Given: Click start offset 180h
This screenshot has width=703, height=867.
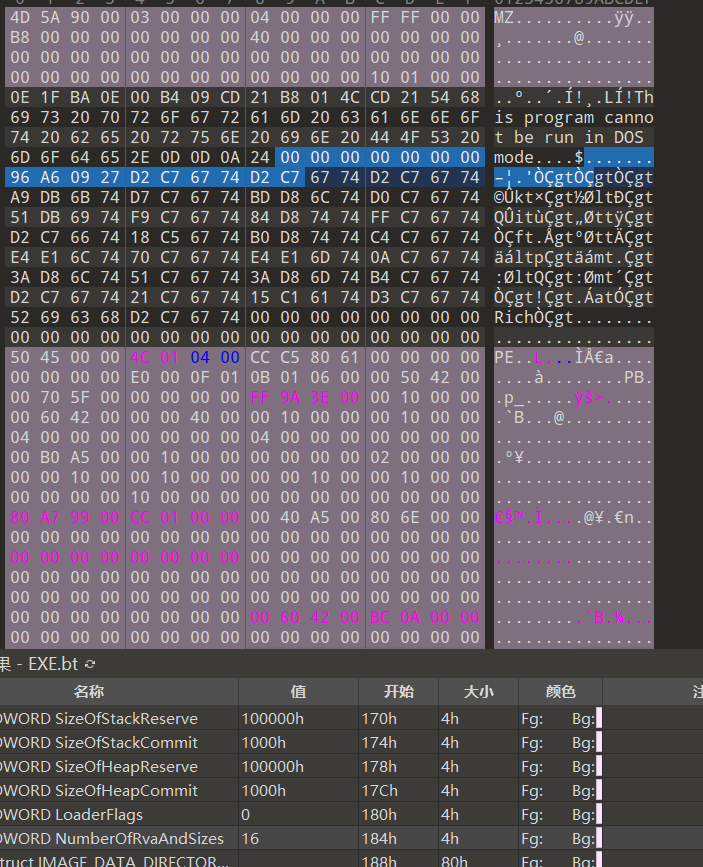Looking at the screenshot, I should [379, 814].
